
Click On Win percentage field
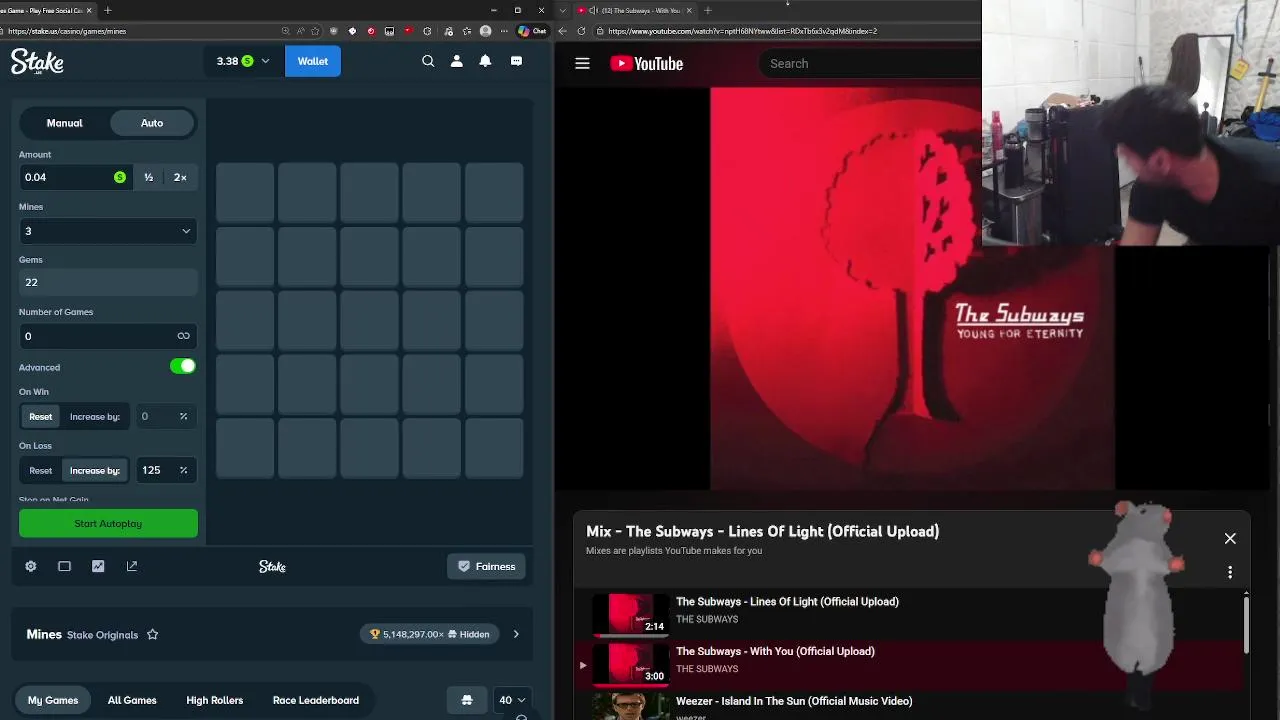[x=164, y=416]
